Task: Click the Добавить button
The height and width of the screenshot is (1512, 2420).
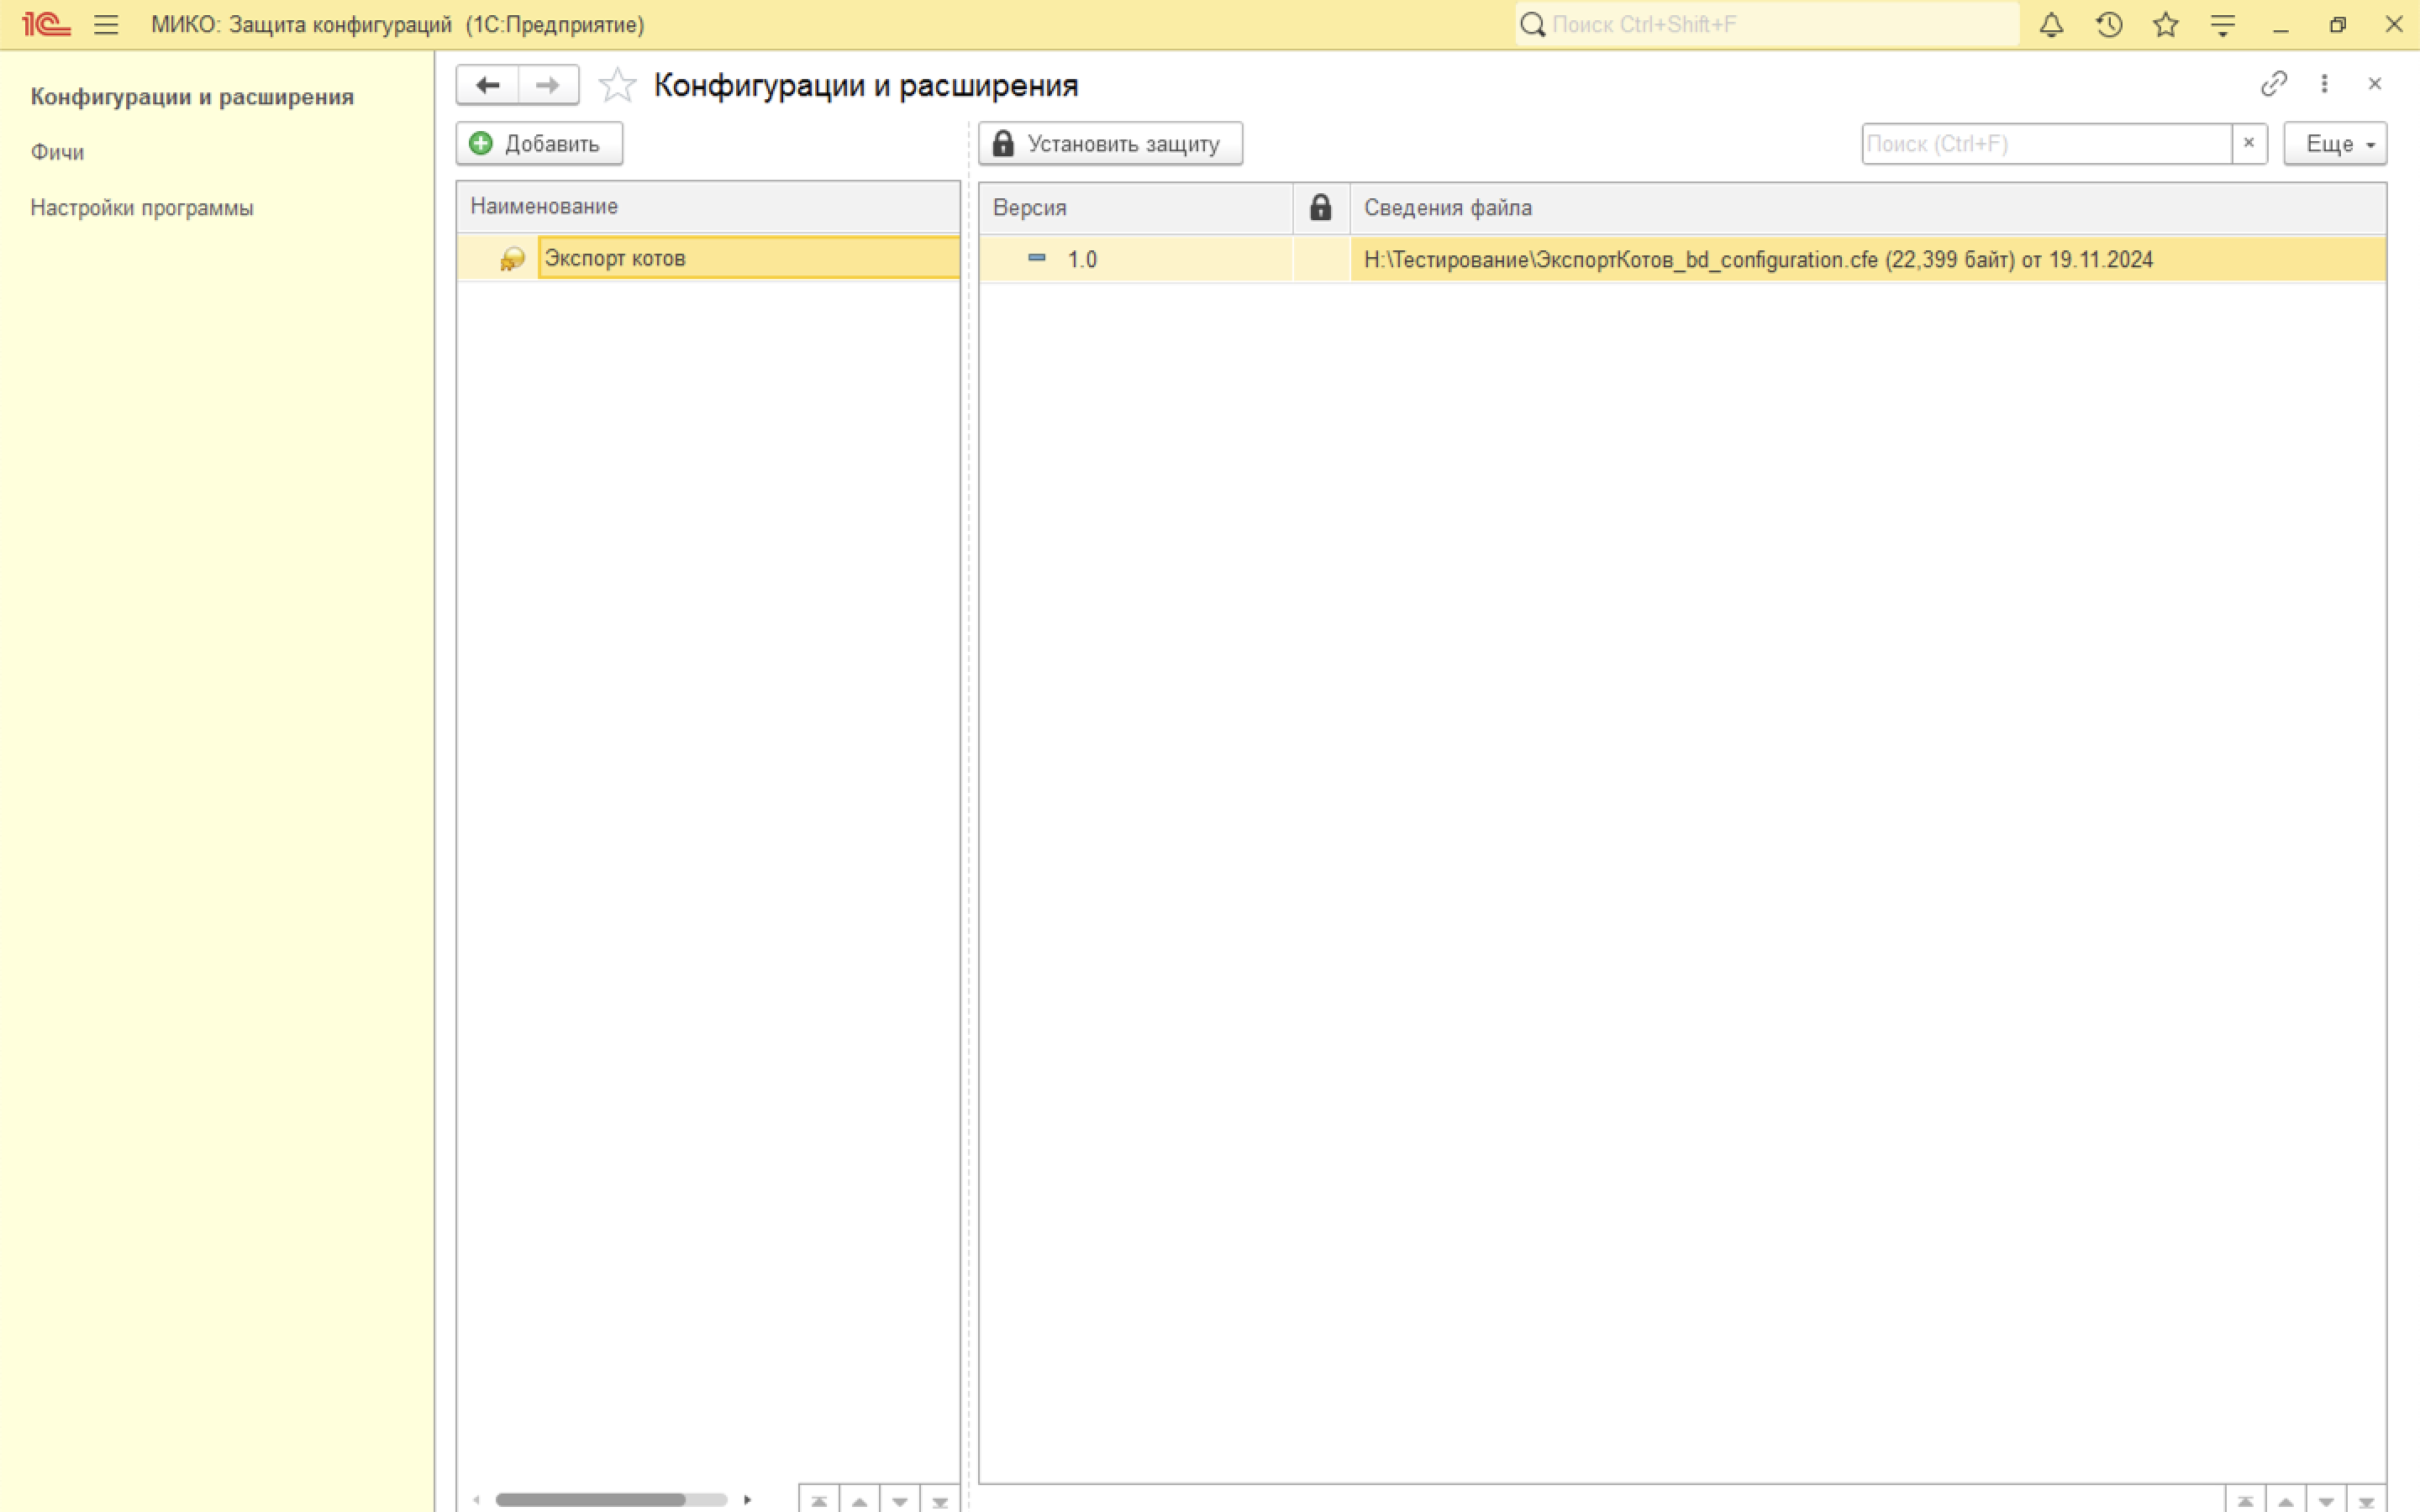Action: pos(539,143)
